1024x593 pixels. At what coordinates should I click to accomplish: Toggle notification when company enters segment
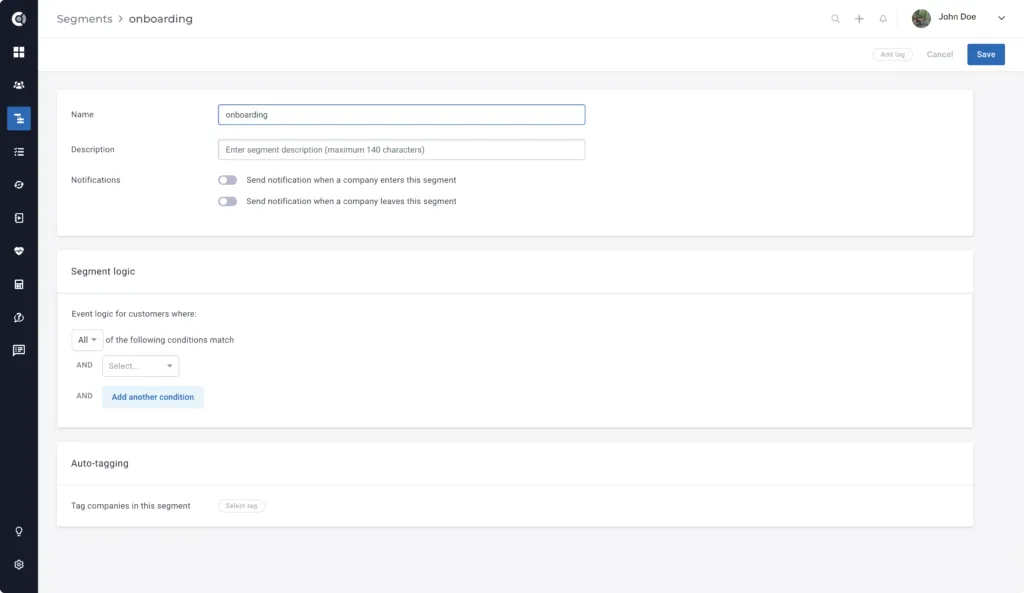click(227, 180)
